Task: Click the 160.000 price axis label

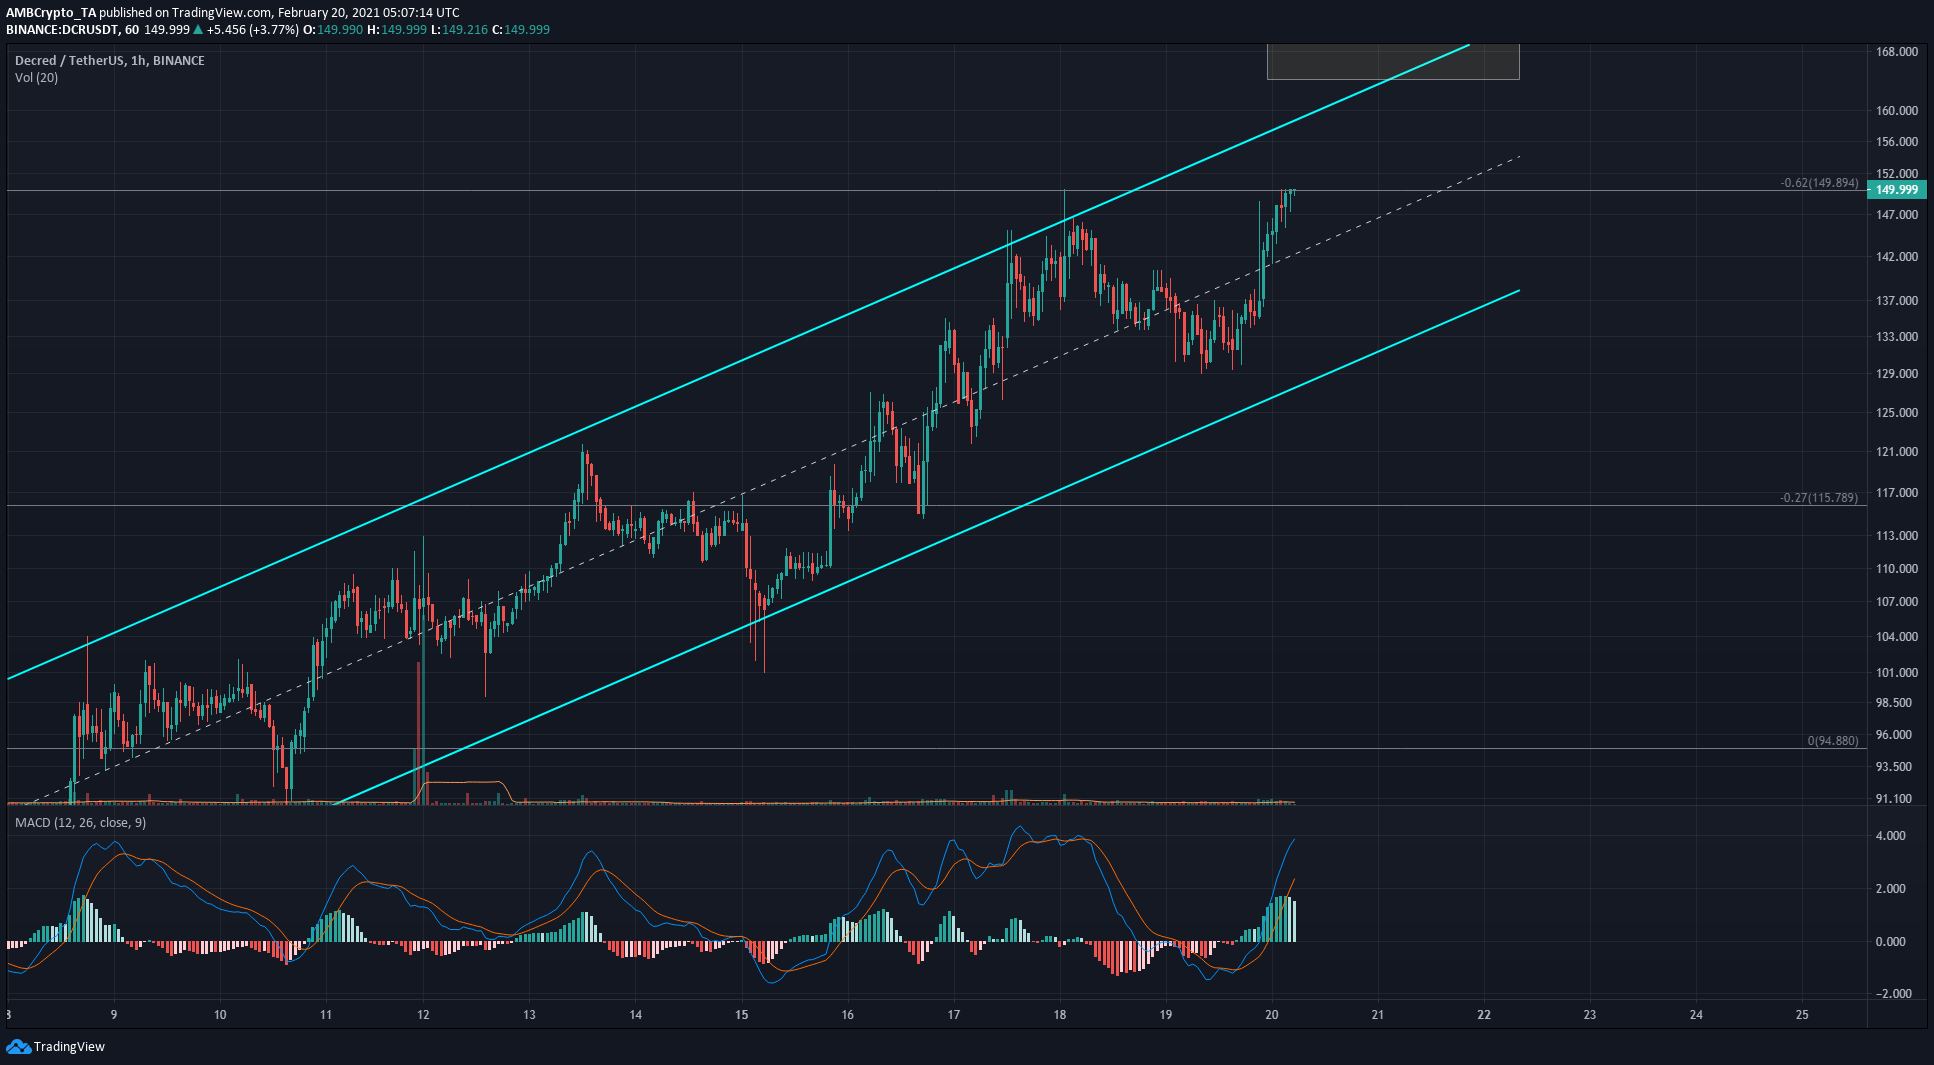Action: pos(1896,111)
